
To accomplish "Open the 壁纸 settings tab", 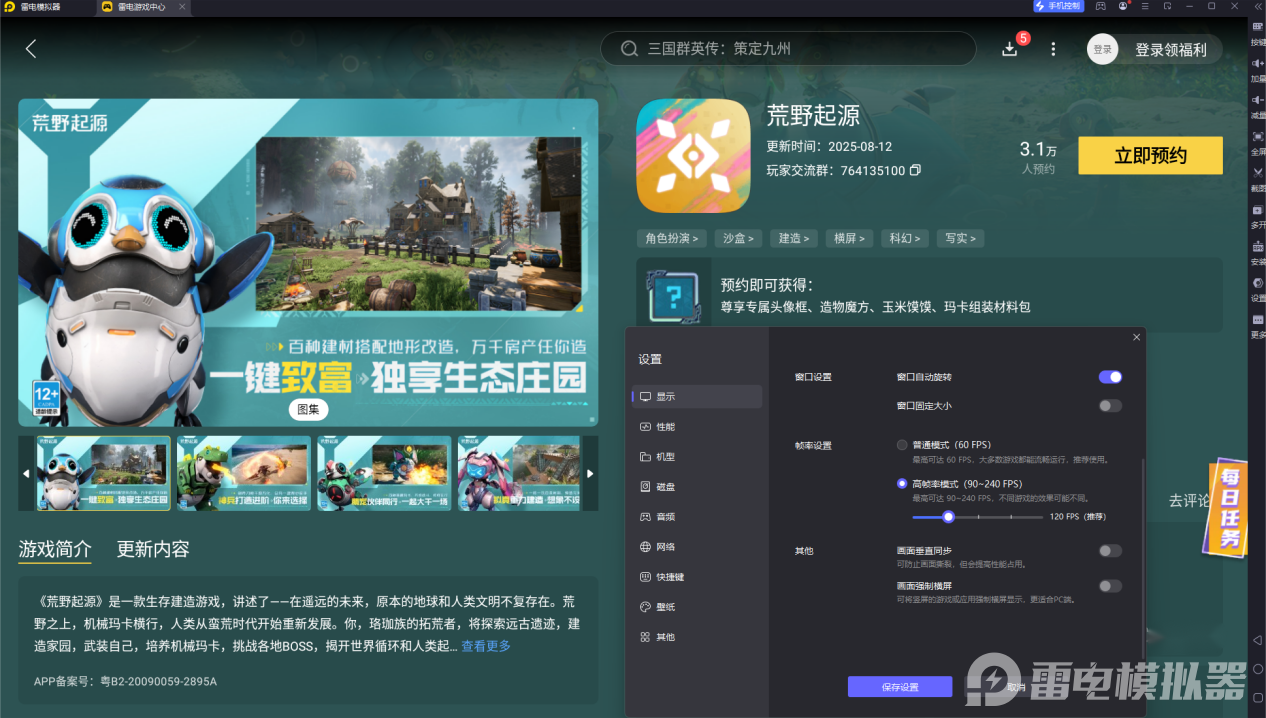I will (x=696, y=607).
